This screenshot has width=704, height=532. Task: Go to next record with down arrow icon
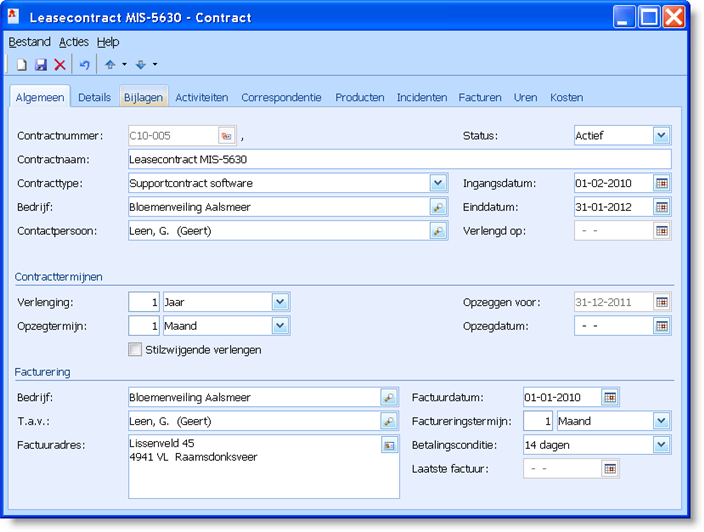pos(141,65)
